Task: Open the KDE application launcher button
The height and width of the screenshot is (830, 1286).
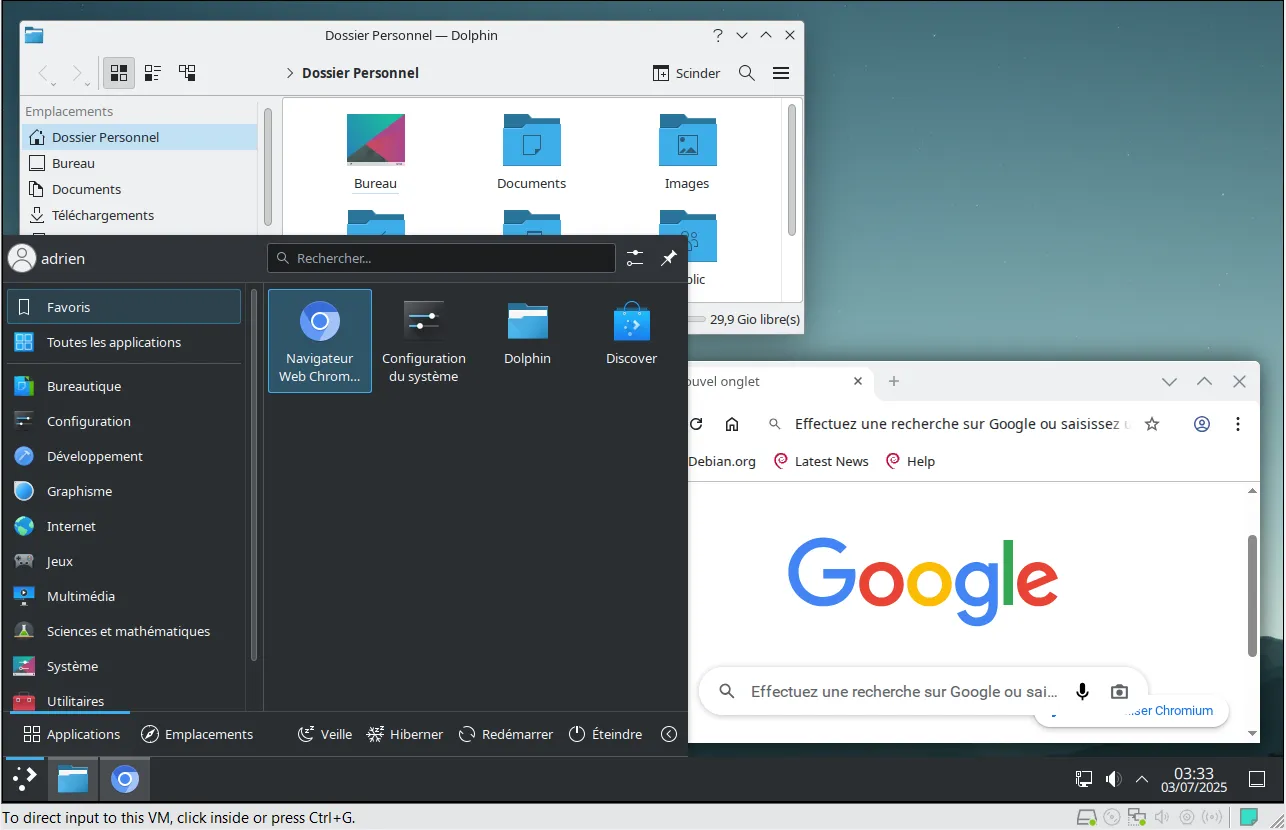Action: pos(24,778)
